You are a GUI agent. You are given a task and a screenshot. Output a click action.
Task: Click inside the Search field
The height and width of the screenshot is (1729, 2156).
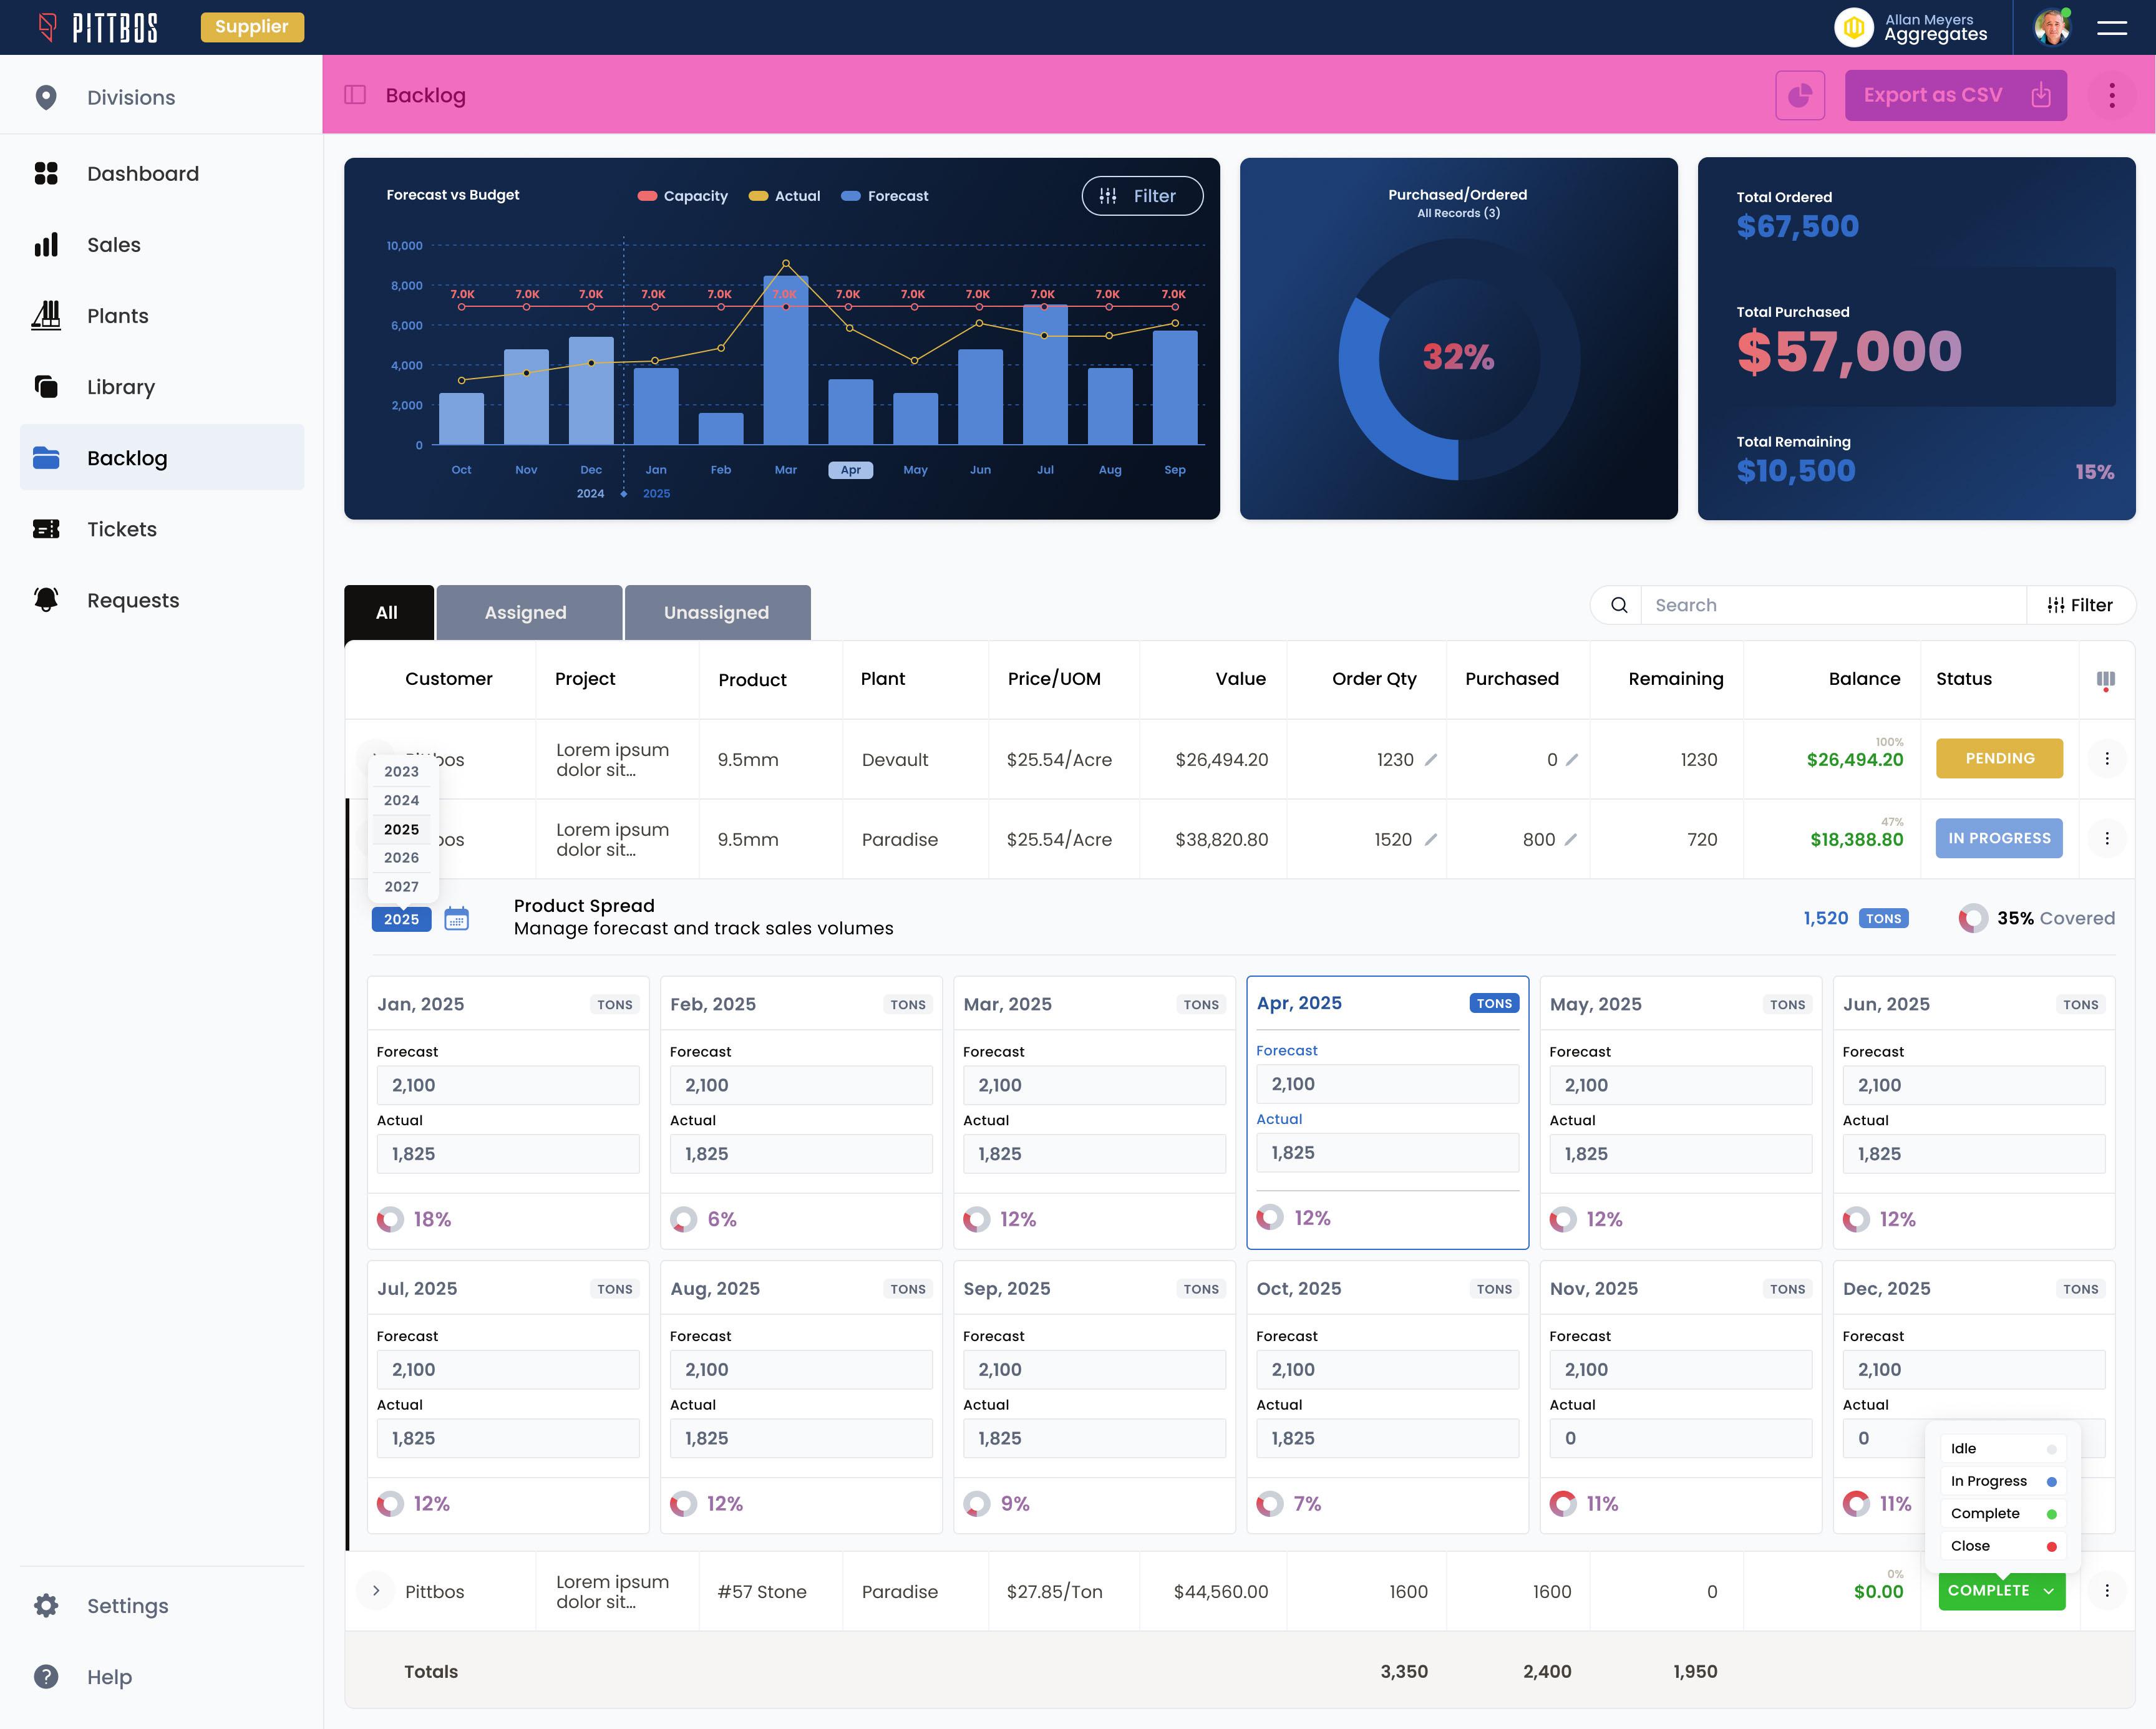pyautogui.click(x=1830, y=605)
